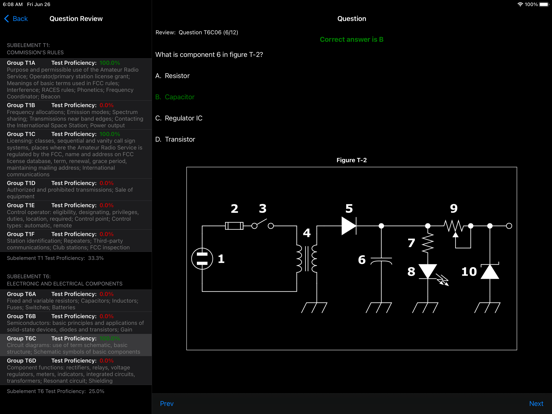Screen dimensions: 552x414
Task: Tap the Wi-Fi status icon
Action: pos(520,4)
